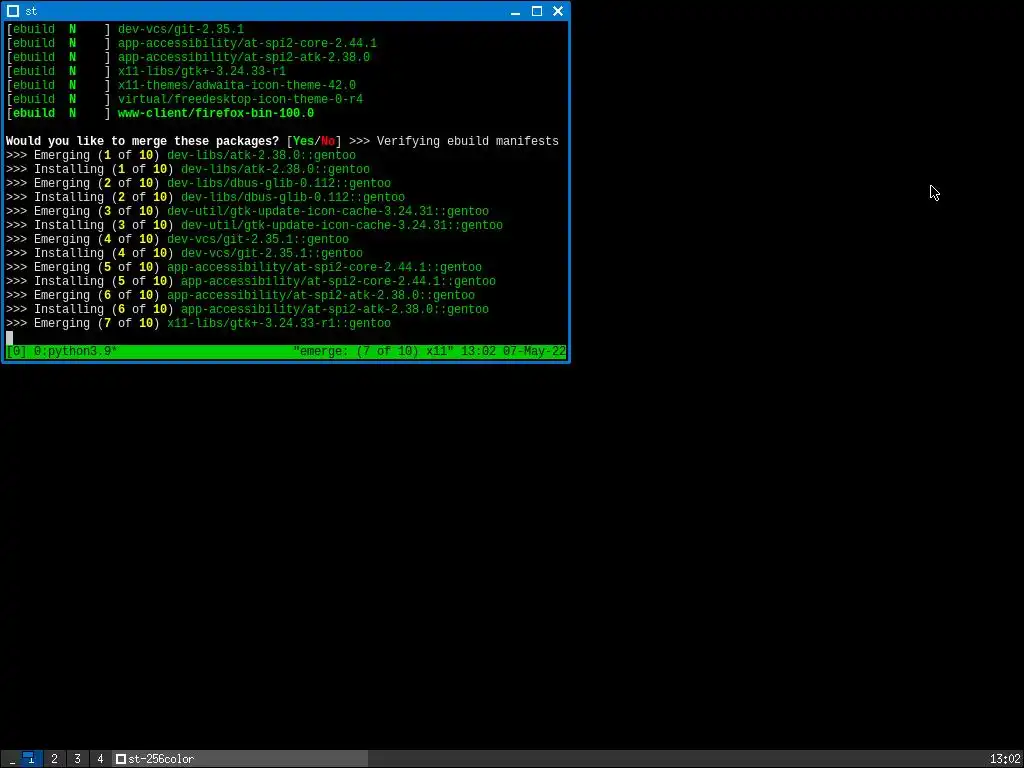The width and height of the screenshot is (1024, 768).
Task: Switch to workspace 3 in the taskbar
Action: click(77, 758)
